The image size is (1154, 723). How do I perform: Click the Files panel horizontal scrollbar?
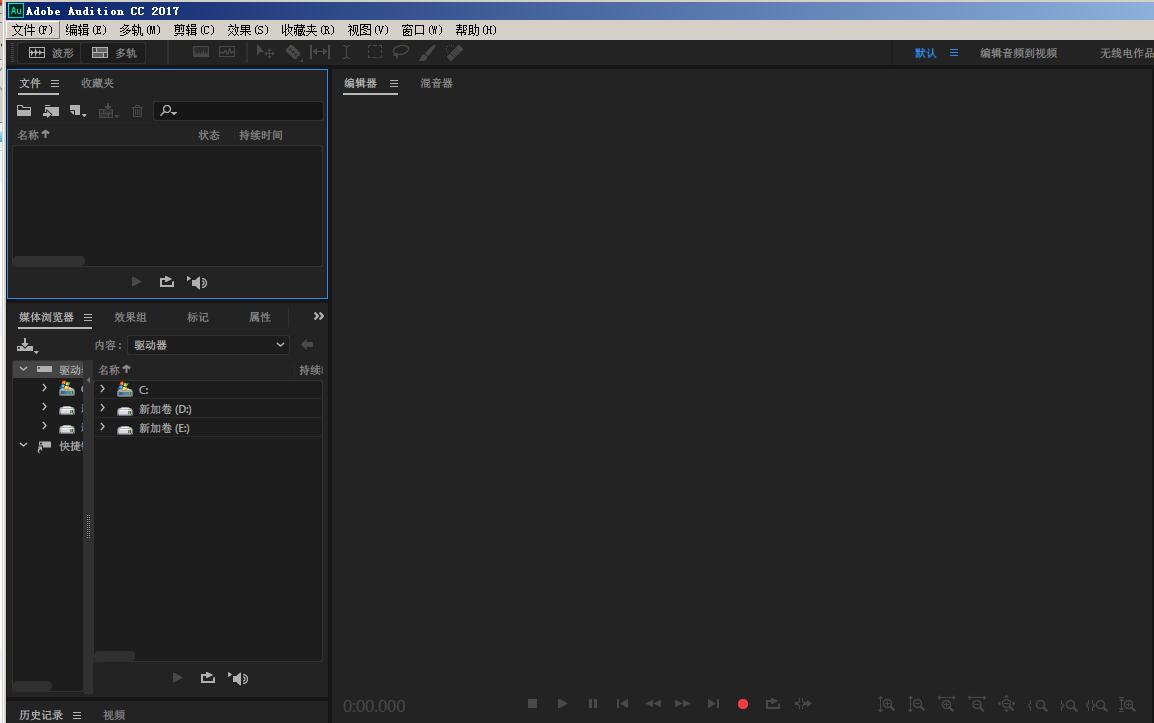coord(49,261)
